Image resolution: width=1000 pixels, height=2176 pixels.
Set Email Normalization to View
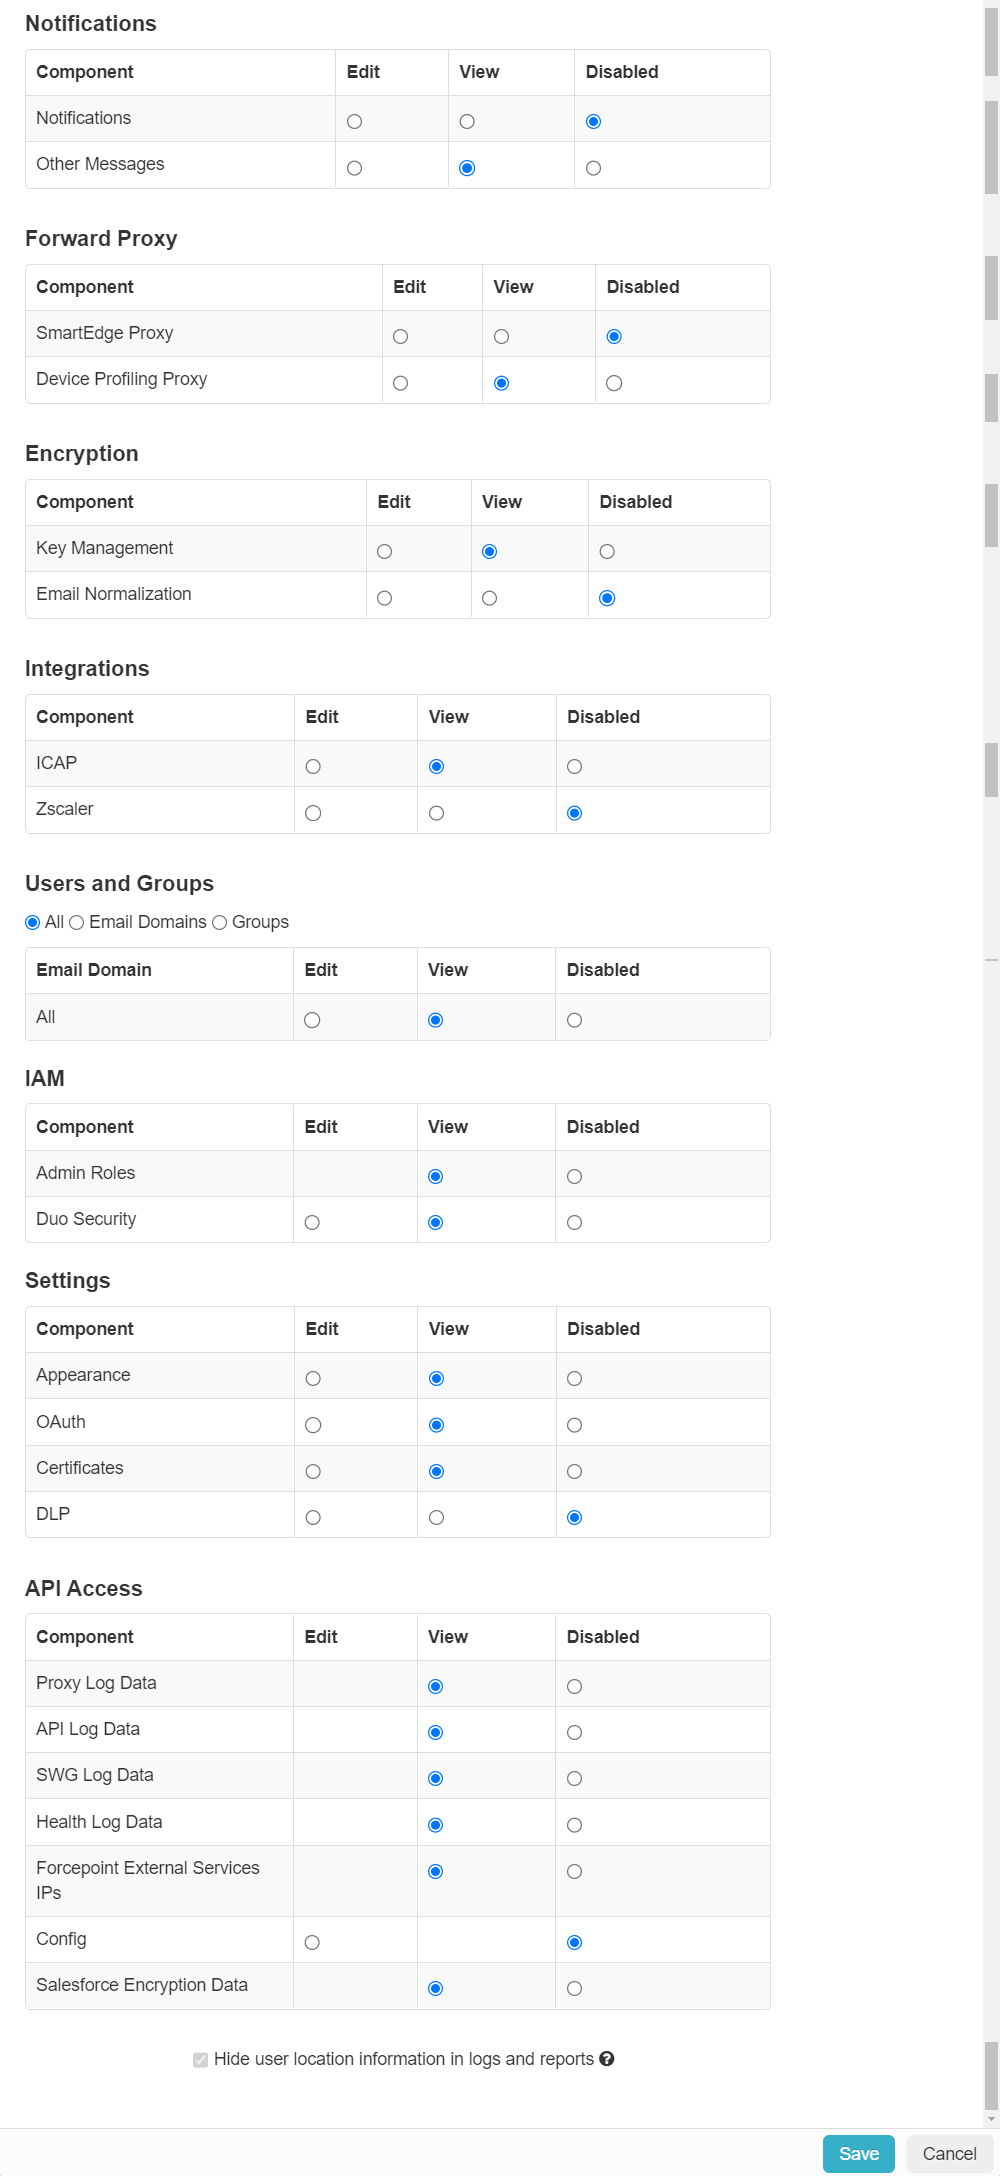(488, 597)
